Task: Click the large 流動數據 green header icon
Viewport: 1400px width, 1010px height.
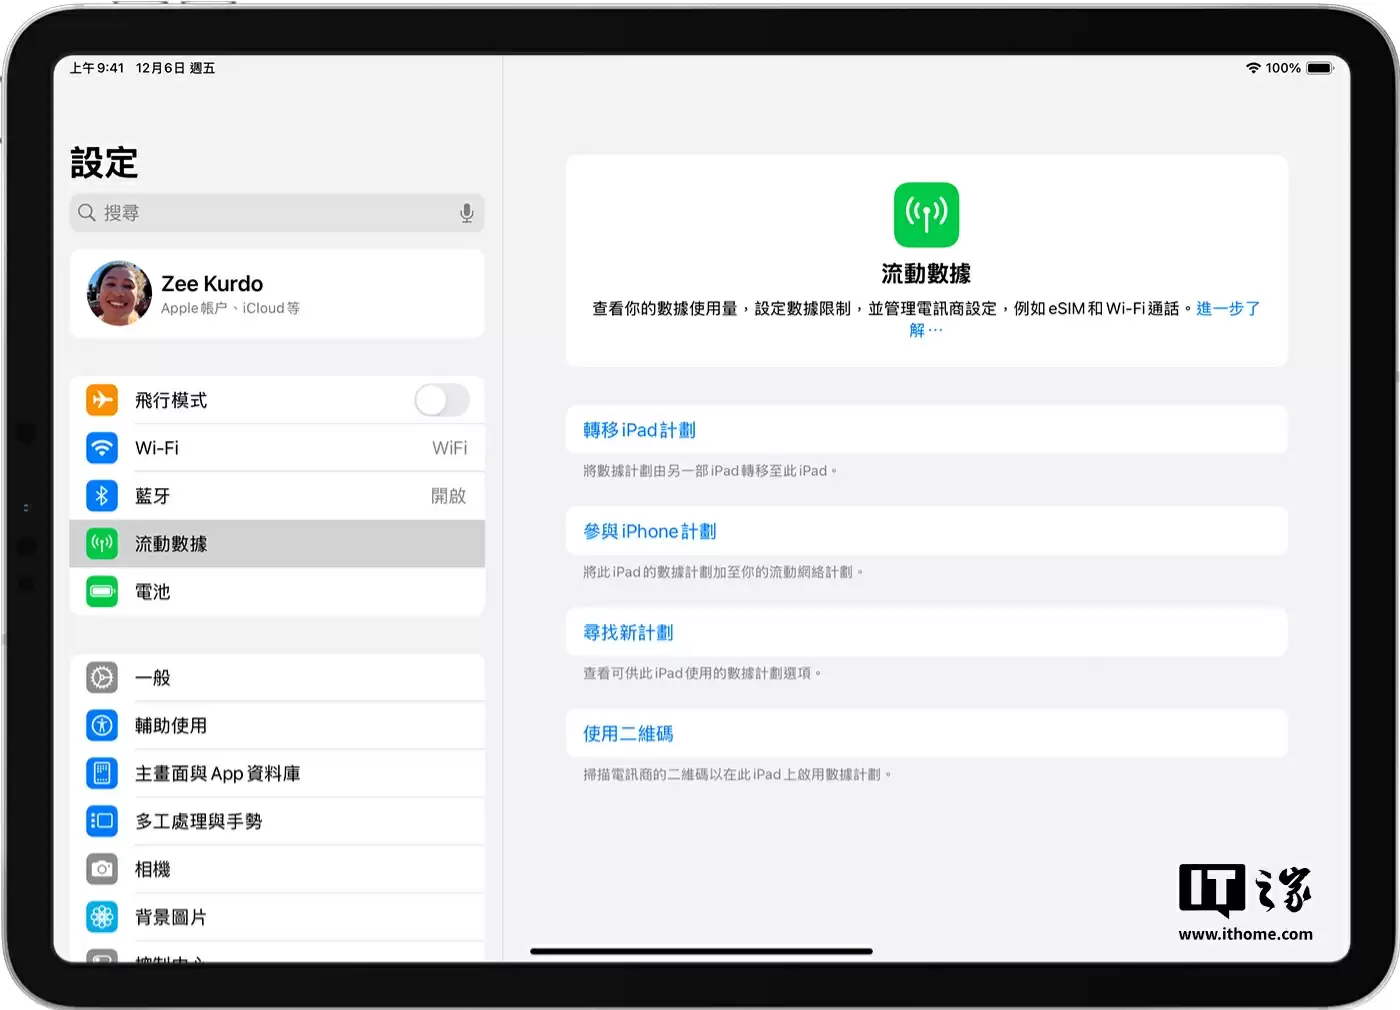Action: [x=926, y=214]
